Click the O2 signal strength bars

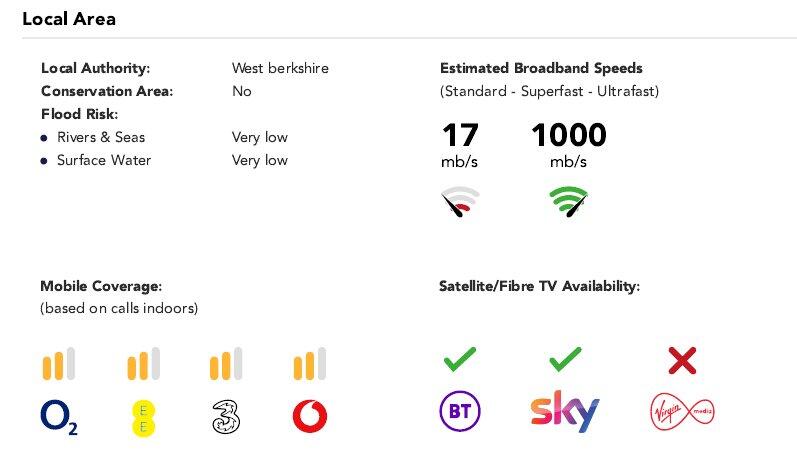pyautogui.click(x=59, y=365)
